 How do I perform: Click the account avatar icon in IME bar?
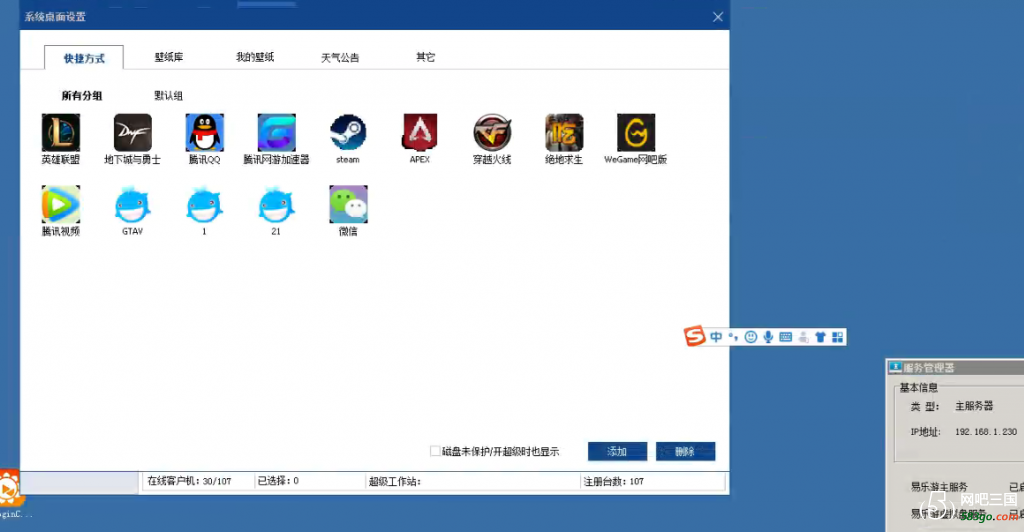point(803,337)
